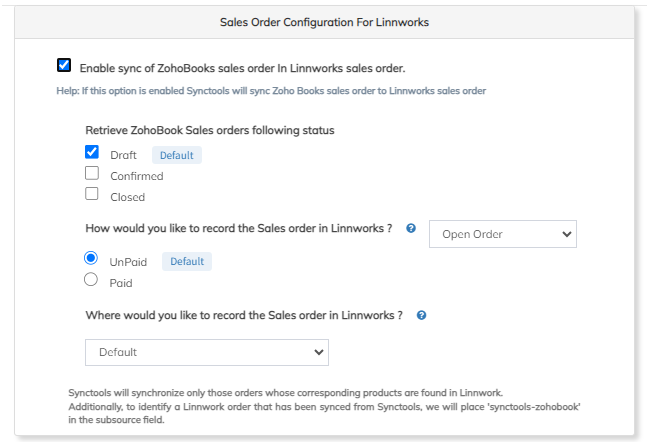The width and height of the screenshot is (648, 442).
Task: Choose the Paid radio option
Action: [x=92, y=281]
